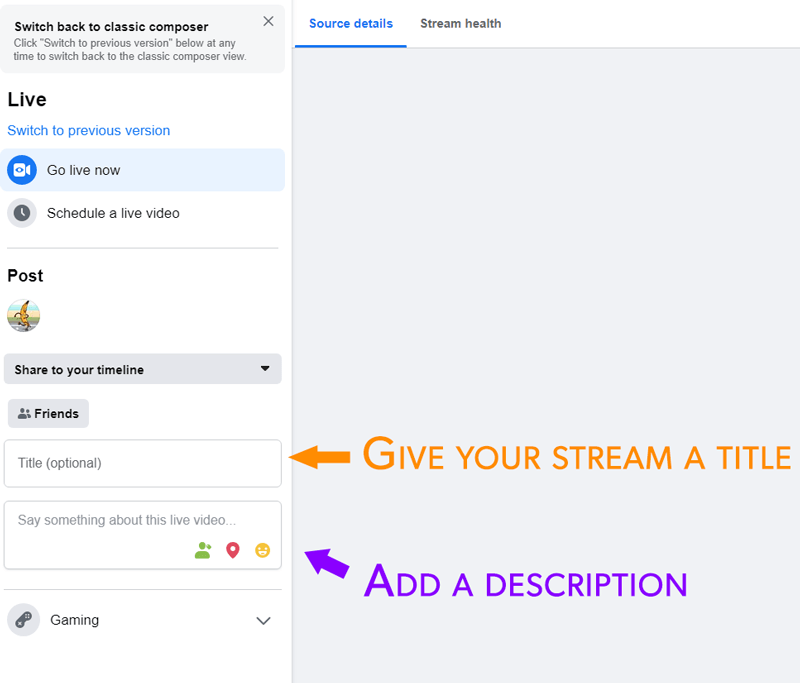Image resolution: width=800 pixels, height=683 pixels.
Task: Open the Share to your timeline dropdown
Action: coord(142,369)
